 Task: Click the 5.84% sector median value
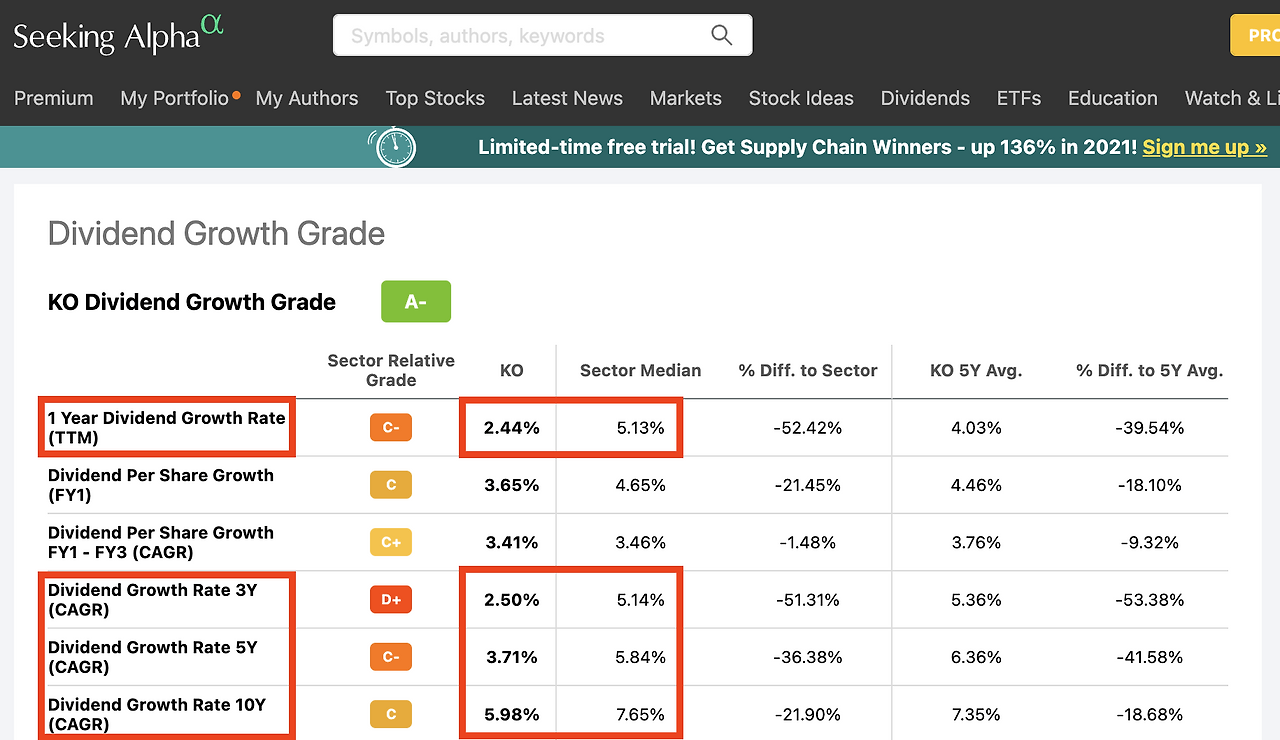point(641,657)
